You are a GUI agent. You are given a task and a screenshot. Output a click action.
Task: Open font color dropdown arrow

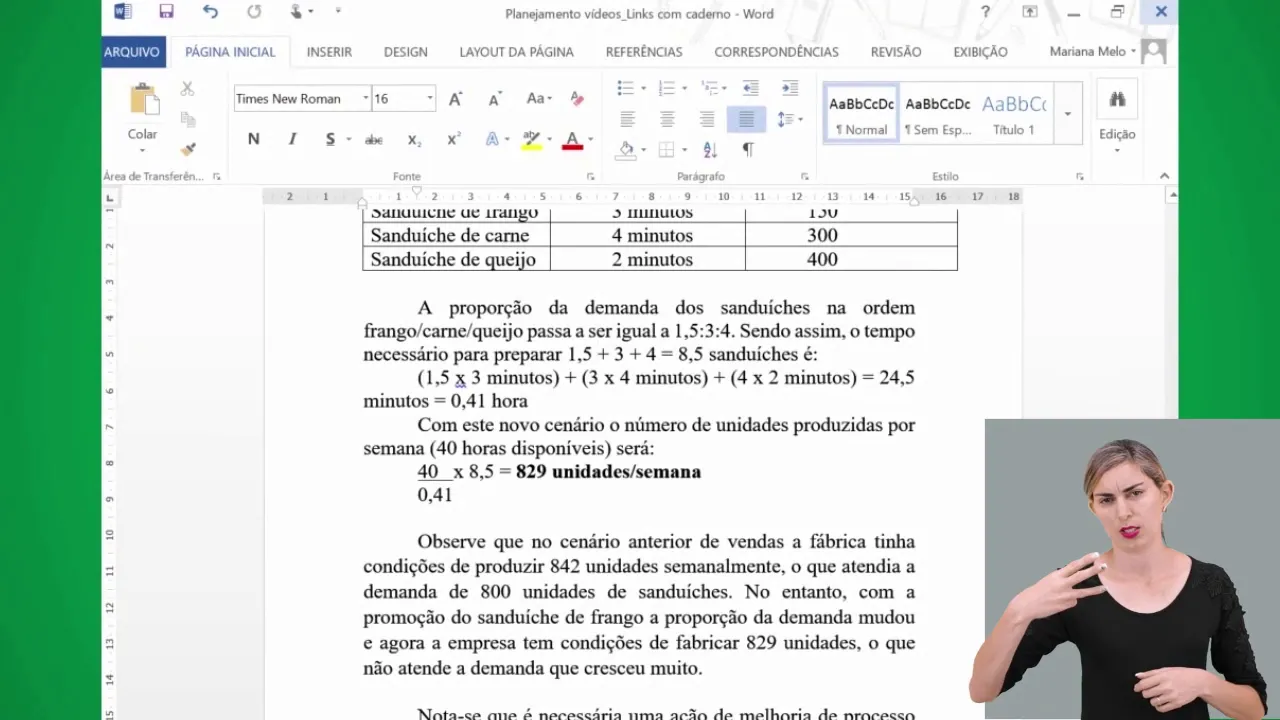tap(590, 140)
